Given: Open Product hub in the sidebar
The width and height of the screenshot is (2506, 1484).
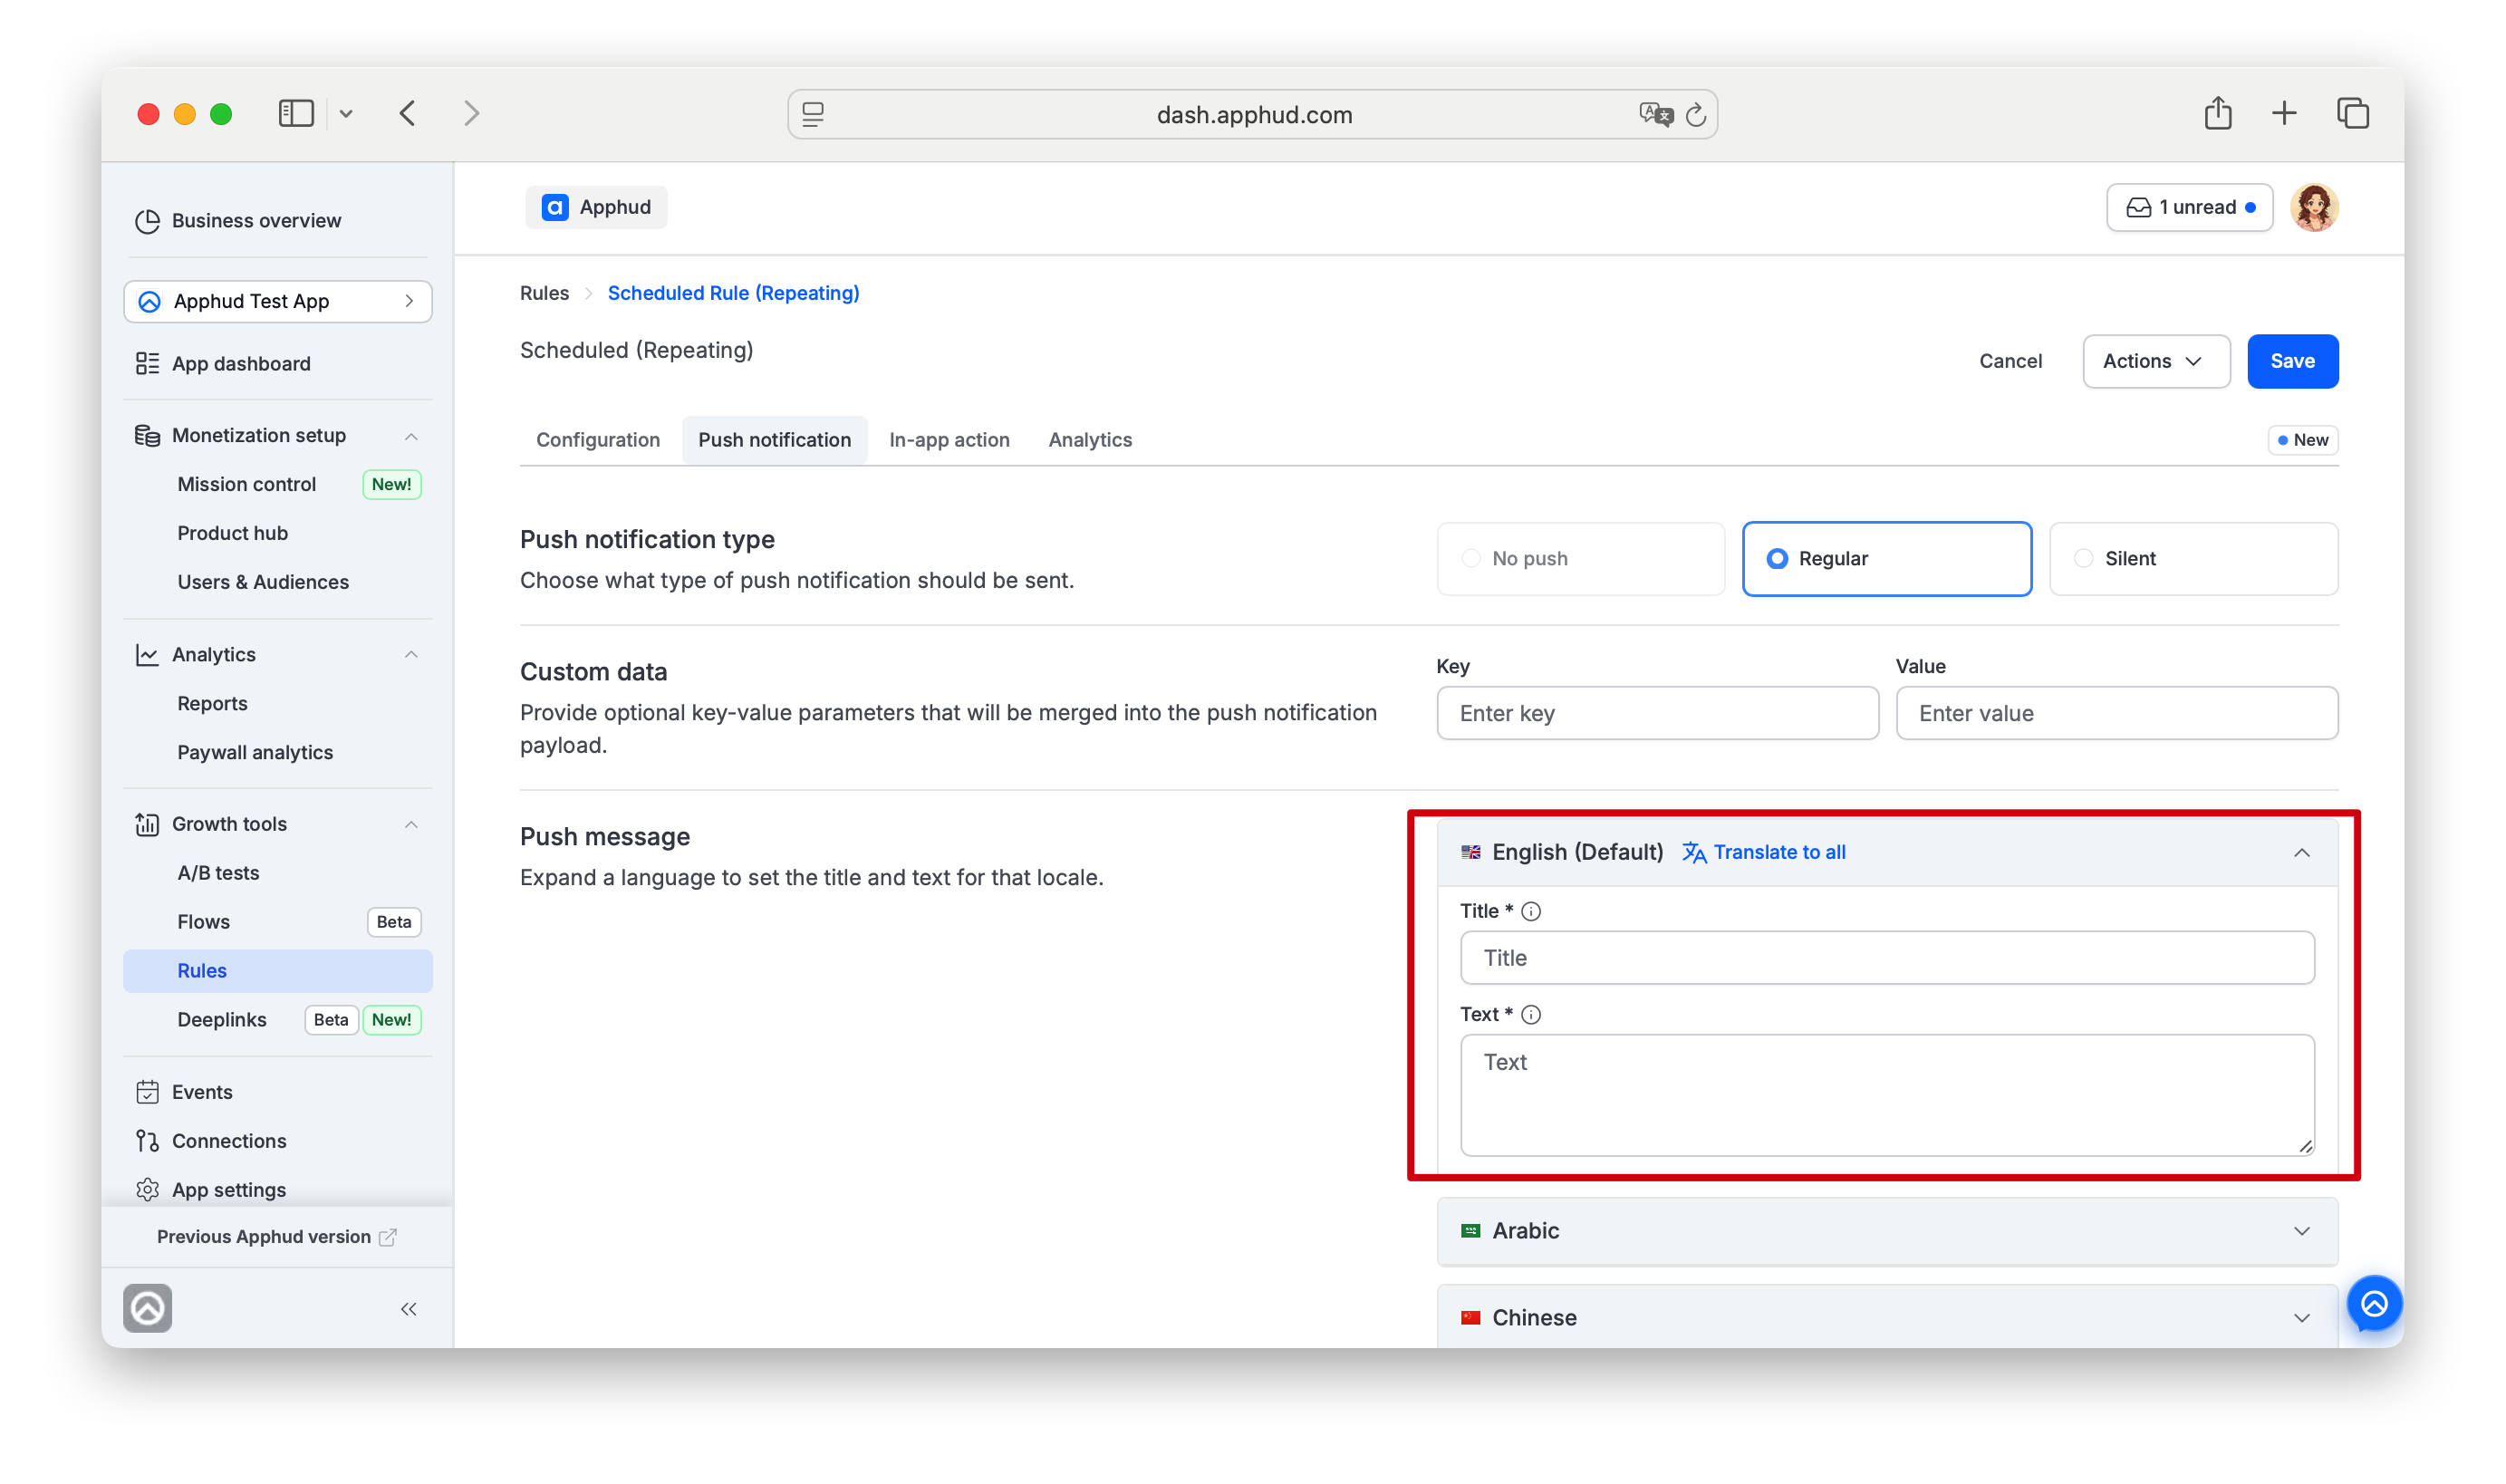Looking at the screenshot, I should (x=233, y=534).
